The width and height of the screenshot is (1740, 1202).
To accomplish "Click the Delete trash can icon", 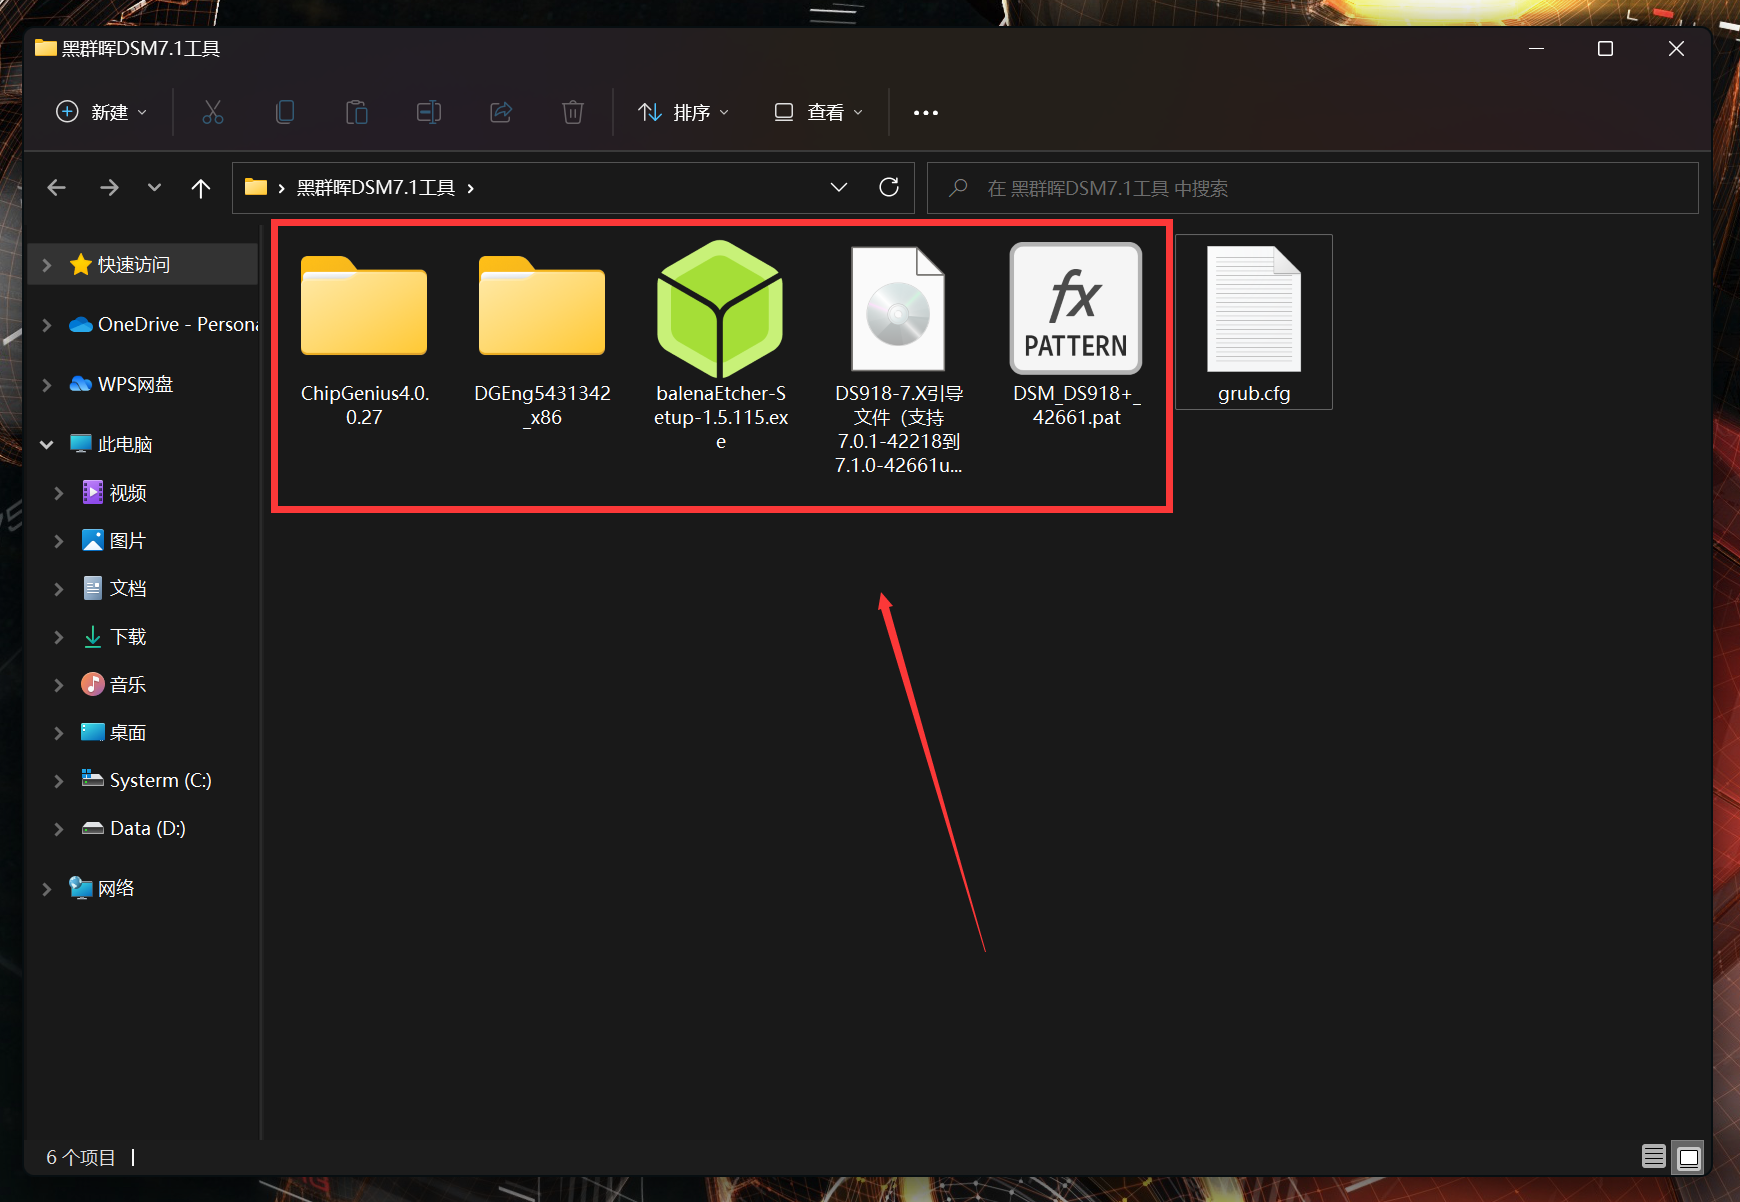I will point(573,112).
